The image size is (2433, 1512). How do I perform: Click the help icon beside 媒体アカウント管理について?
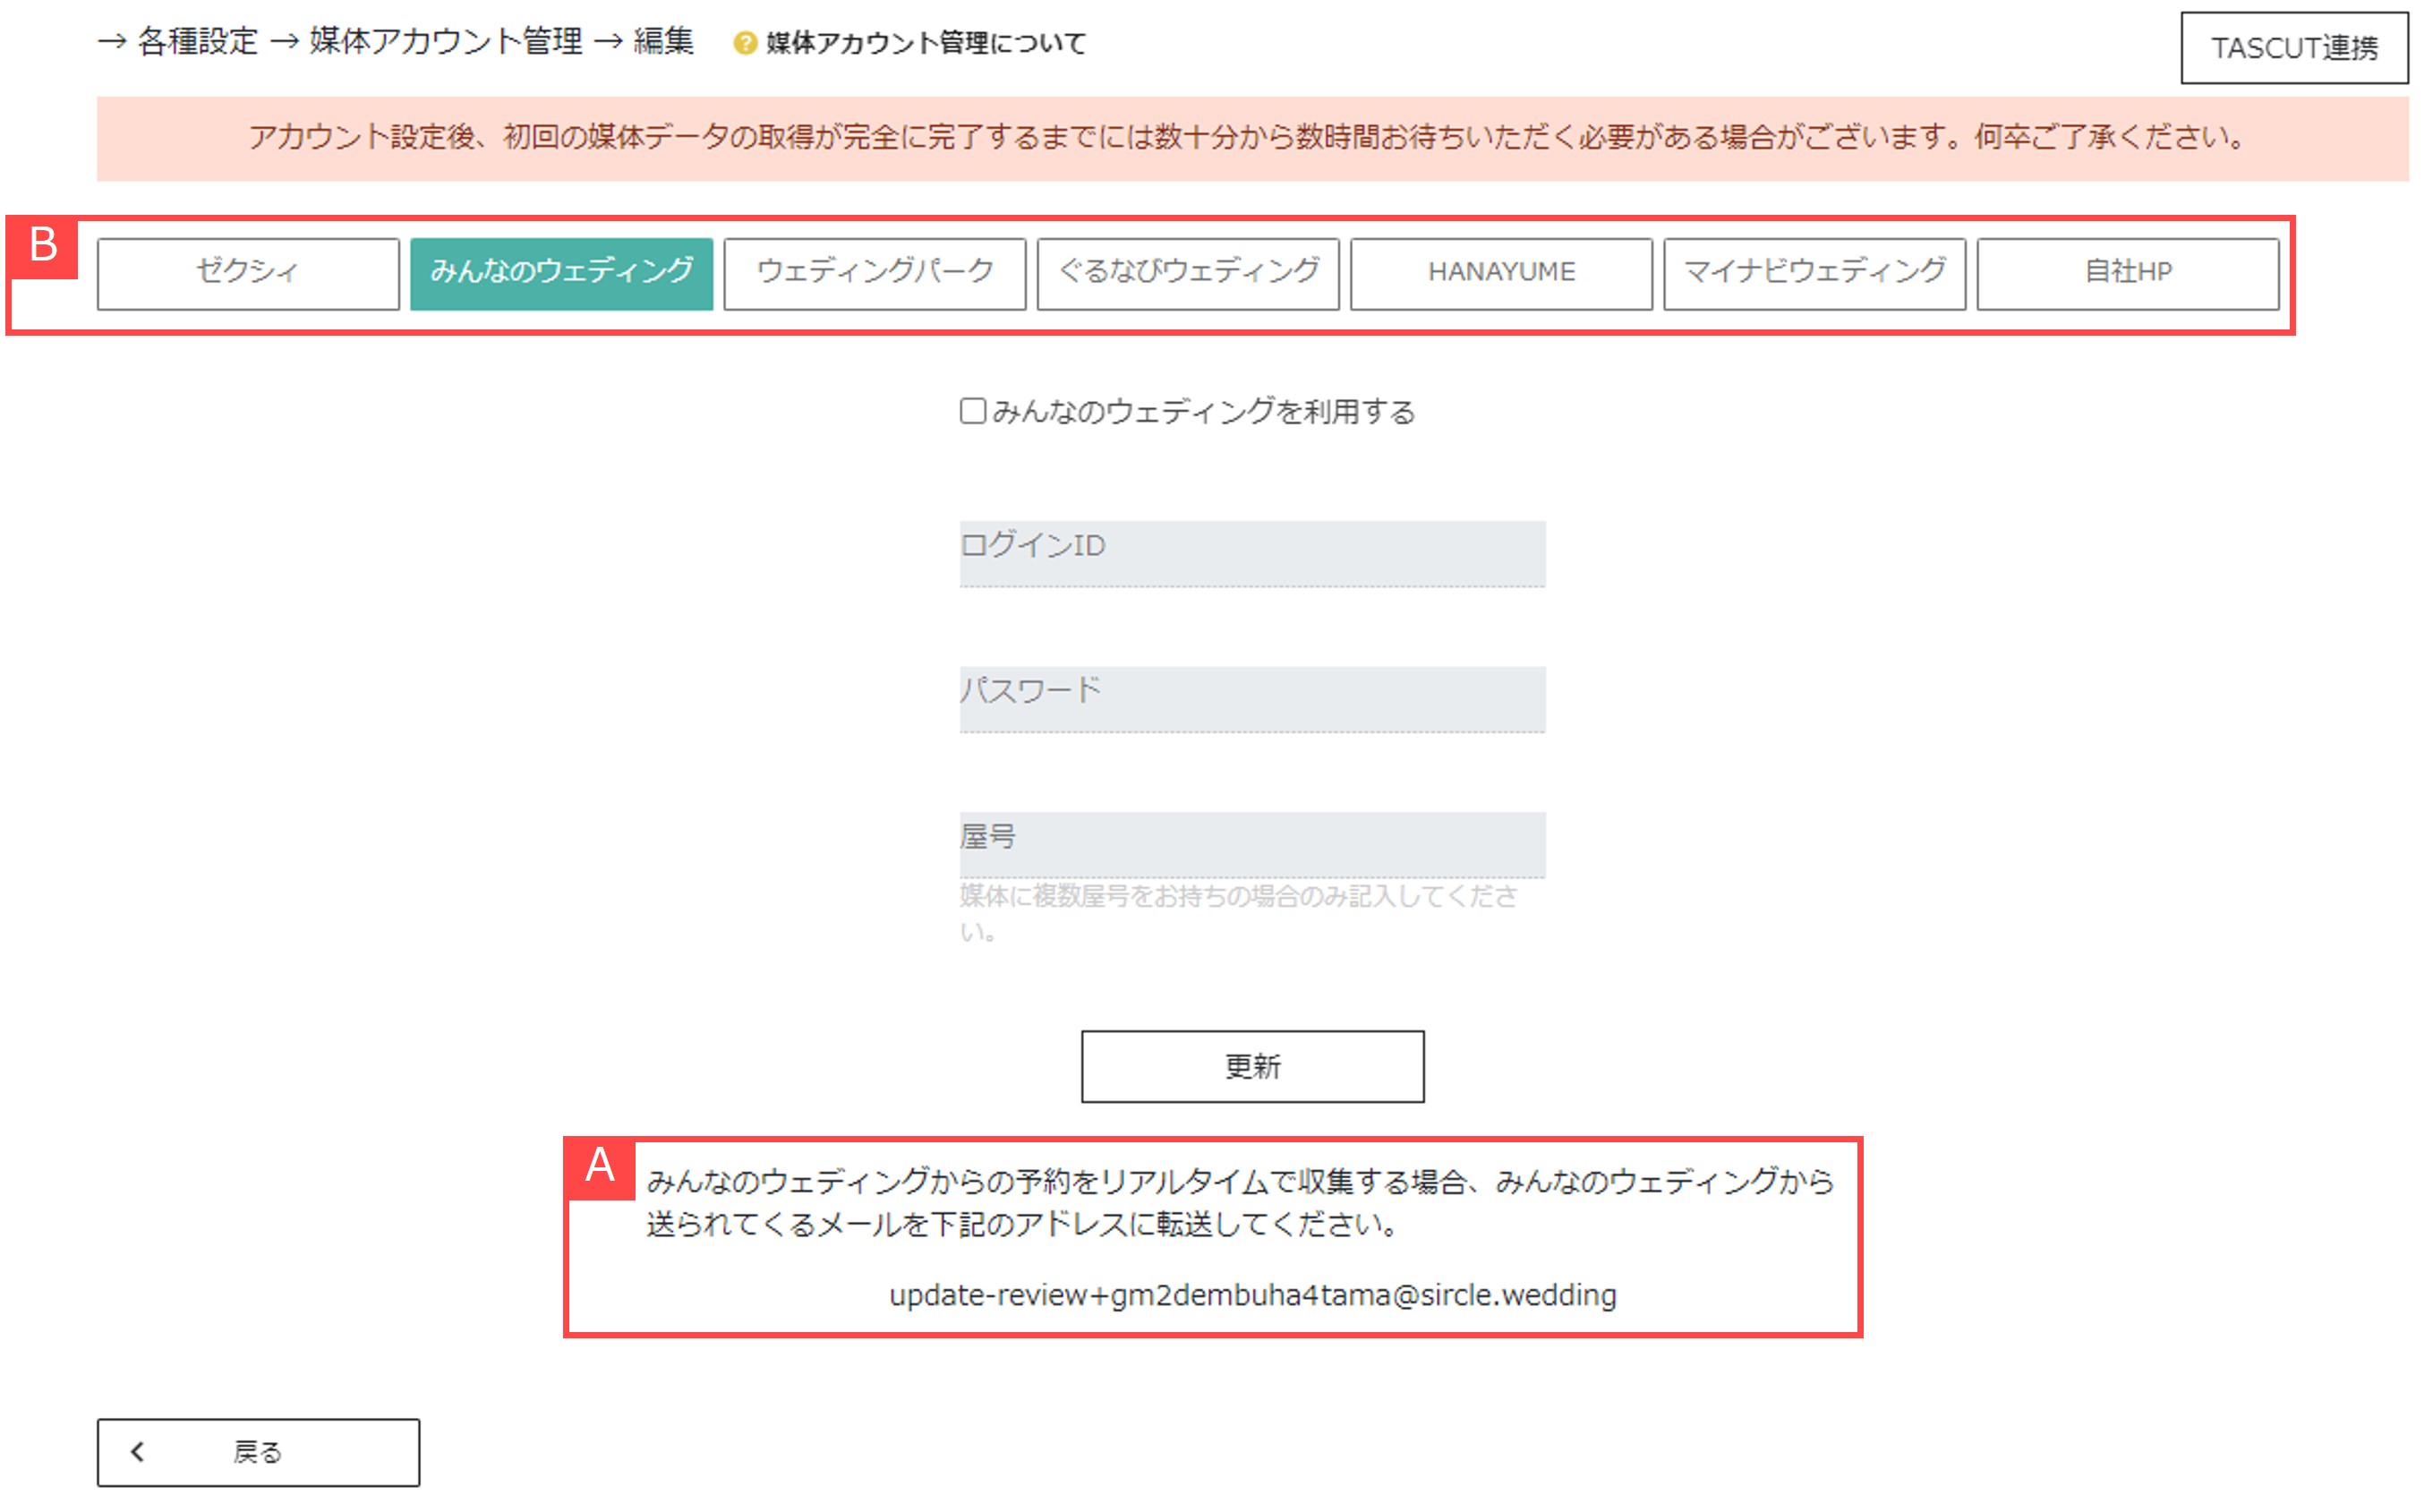pyautogui.click(x=745, y=42)
